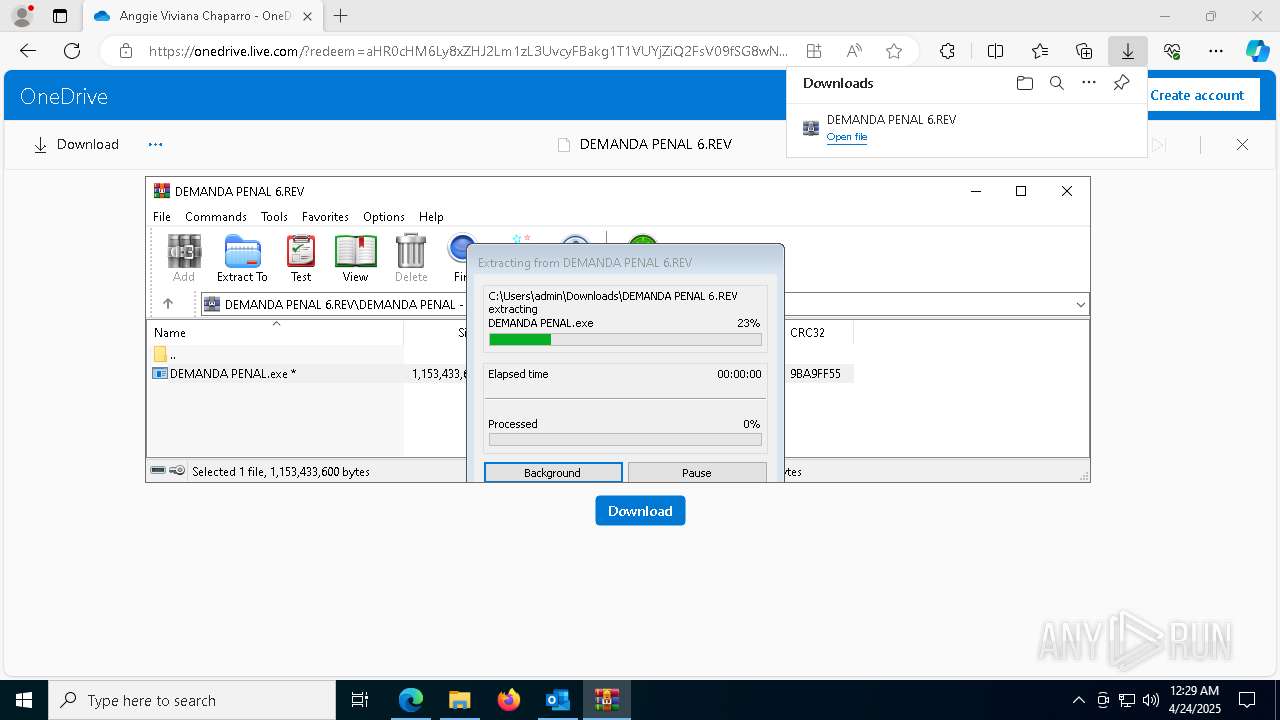Screen dimensions: 1280x720
Task: Click the Processed total progress bar
Action: [x=625, y=439]
